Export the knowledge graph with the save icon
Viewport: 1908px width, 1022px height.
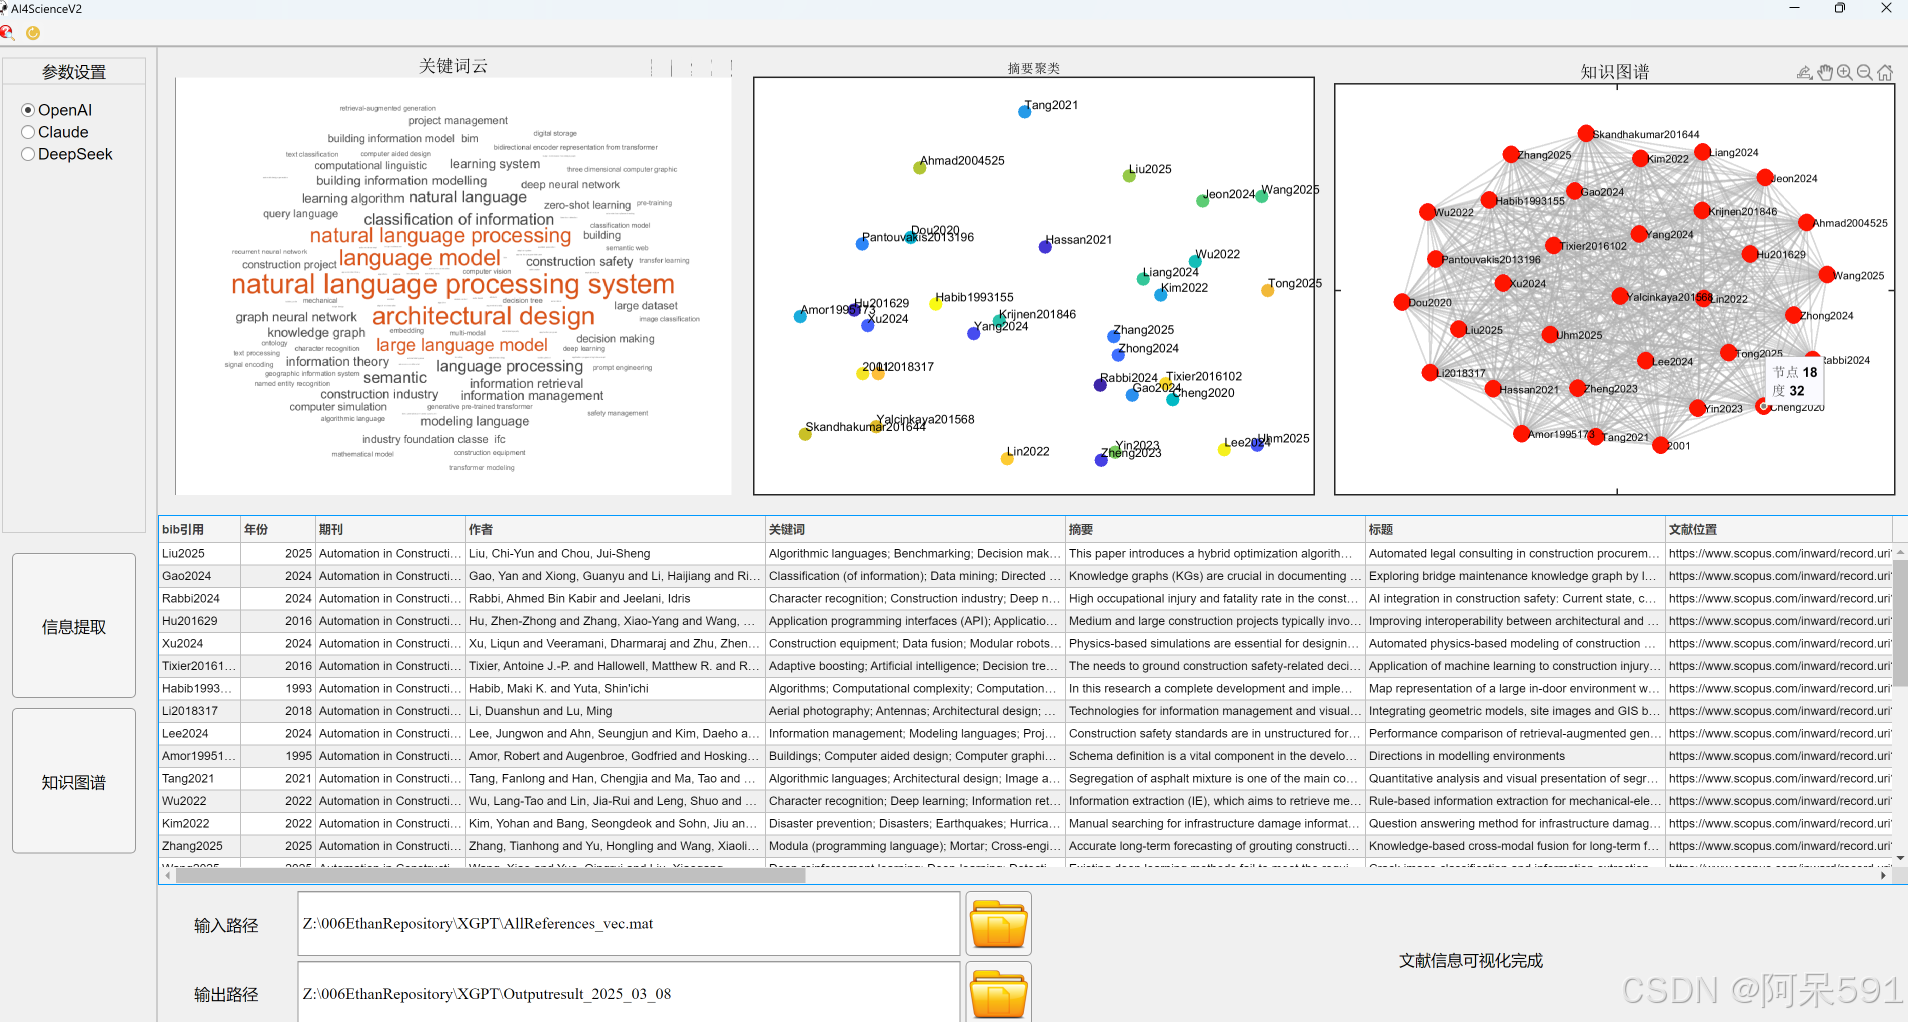pyautogui.click(x=1803, y=71)
